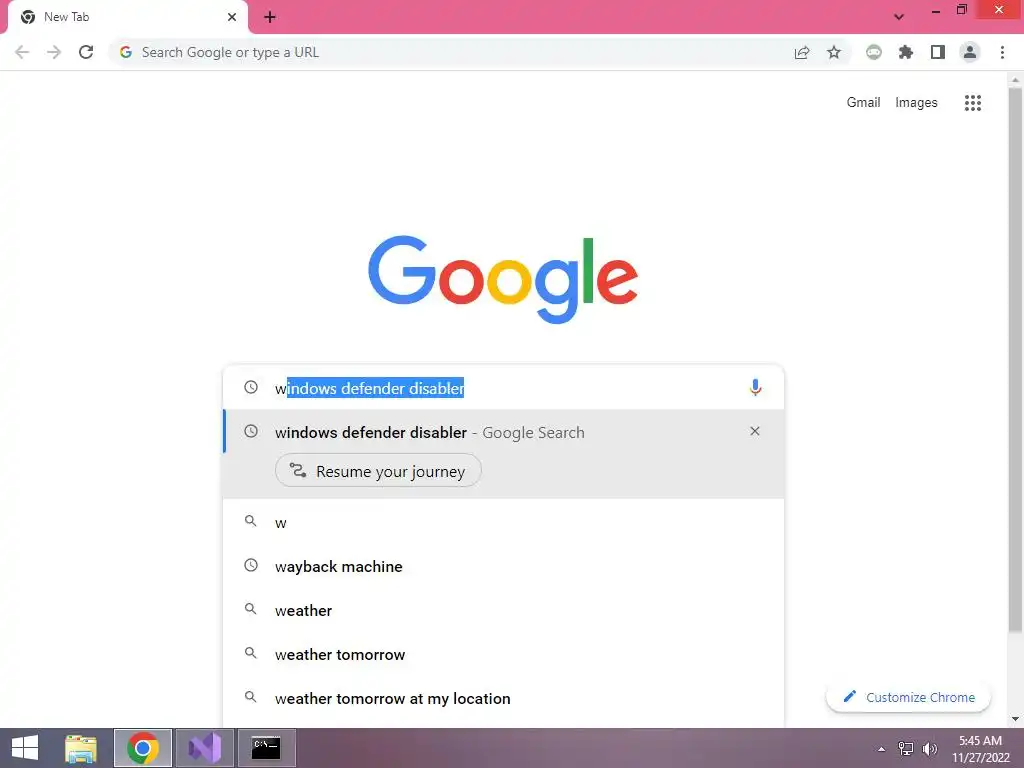The height and width of the screenshot is (768, 1024).
Task: Click the share page icon in the address bar
Action: coord(802,52)
